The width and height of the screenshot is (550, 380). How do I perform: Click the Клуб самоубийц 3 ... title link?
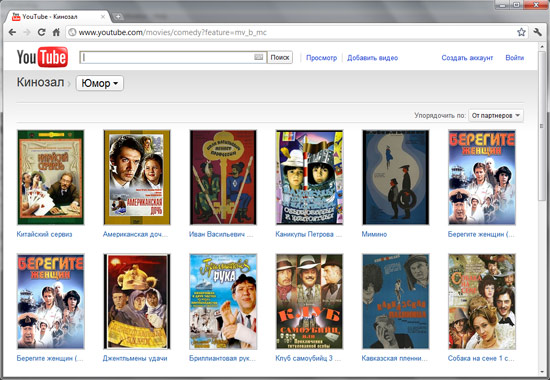point(308,358)
